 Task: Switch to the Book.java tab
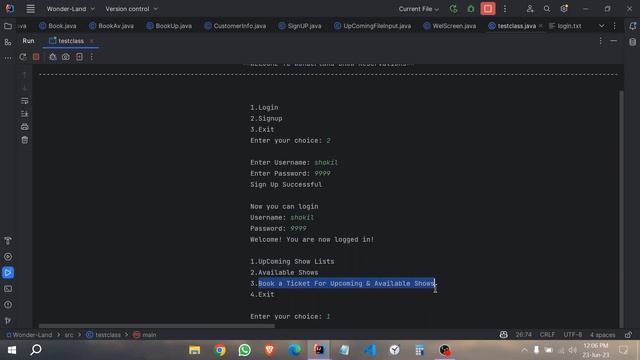point(58,26)
